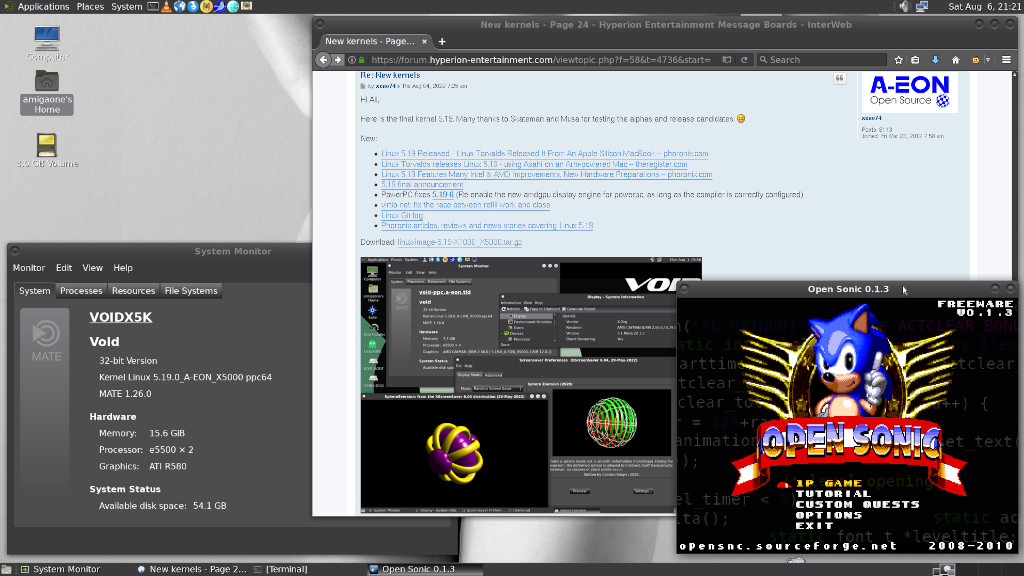
Task: Open System Monitor's Edit menu
Action: [64, 268]
